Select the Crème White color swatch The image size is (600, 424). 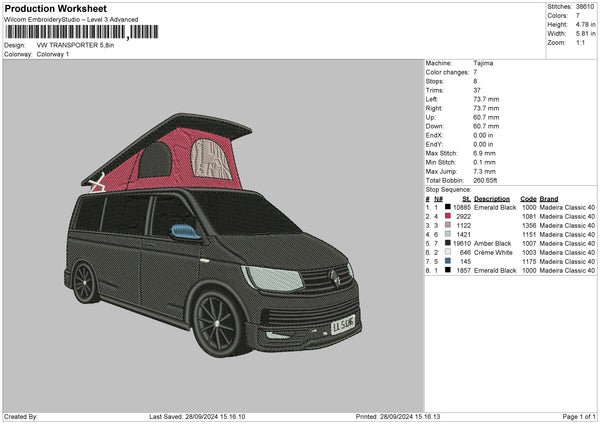point(446,252)
